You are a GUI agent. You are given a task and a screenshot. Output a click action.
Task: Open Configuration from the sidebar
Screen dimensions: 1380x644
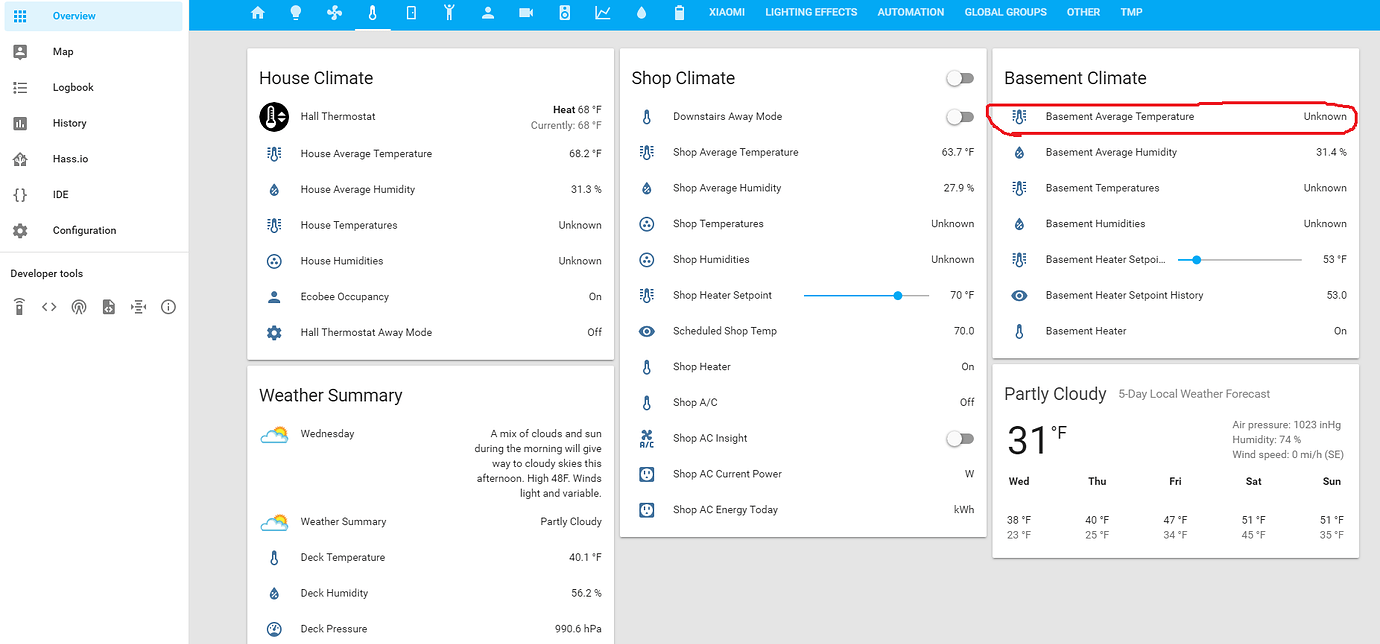83,230
